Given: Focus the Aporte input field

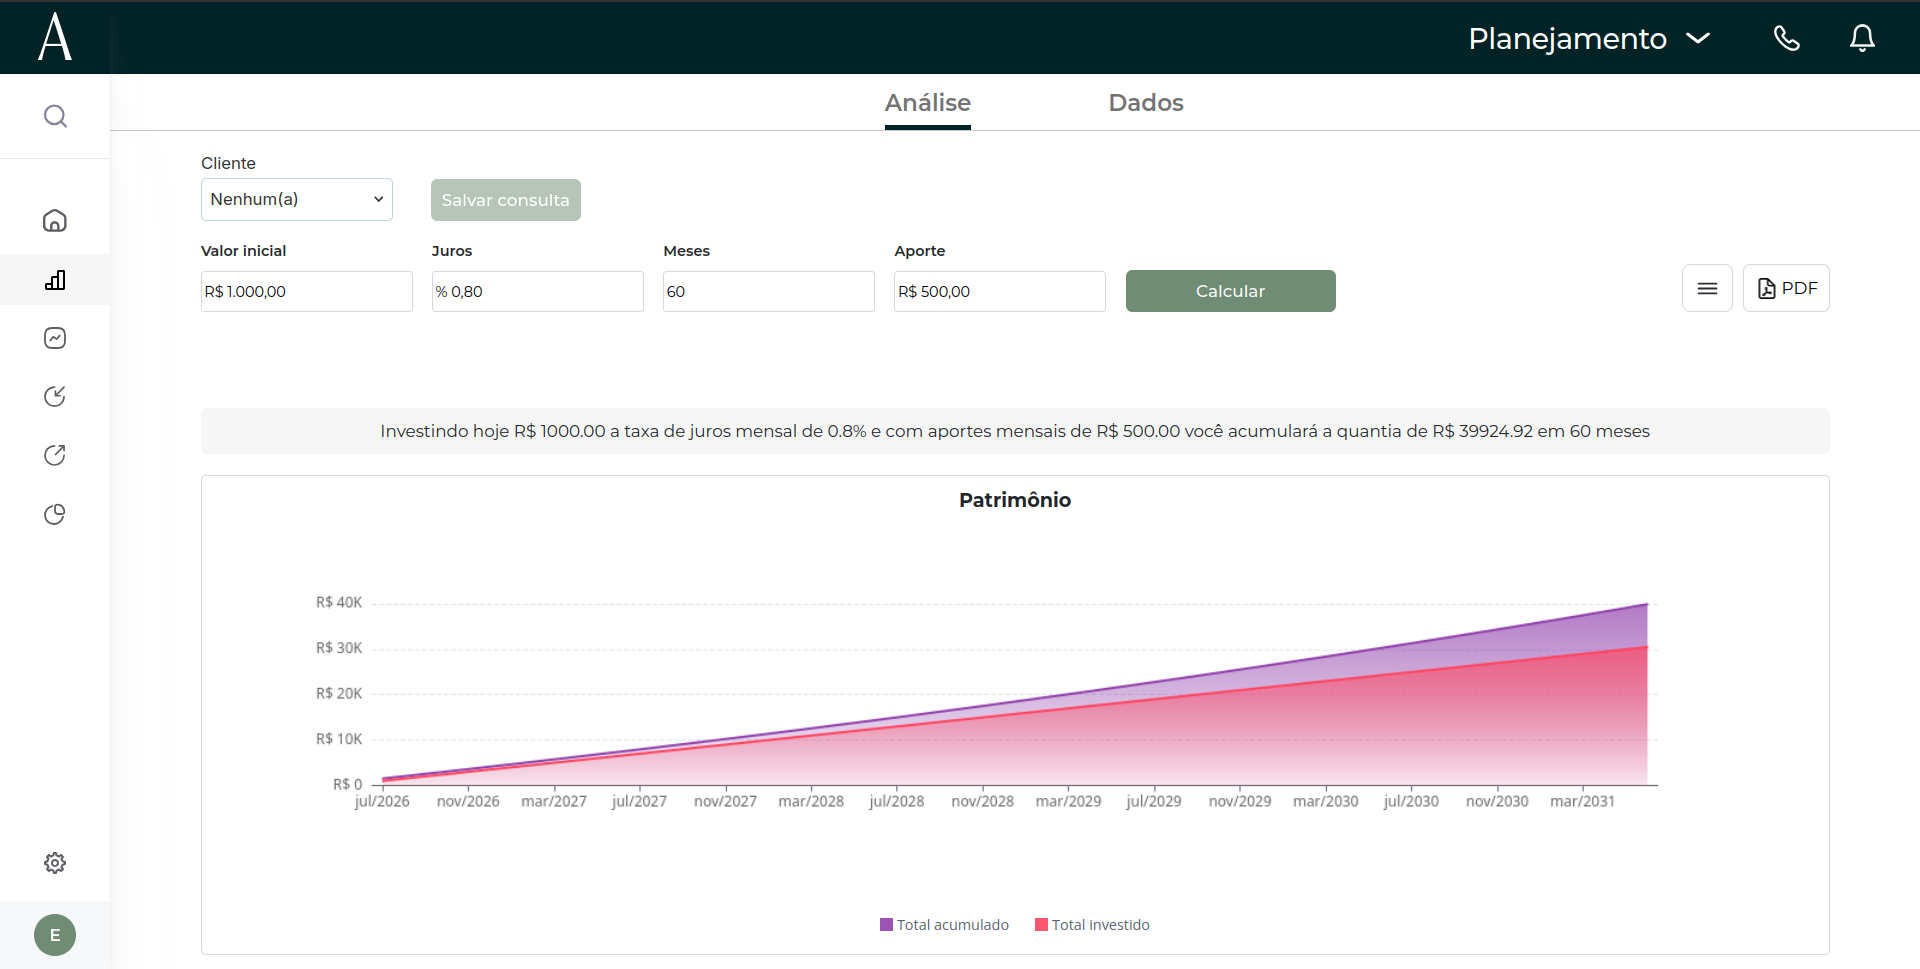Looking at the screenshot, I should coord(1000,291).
